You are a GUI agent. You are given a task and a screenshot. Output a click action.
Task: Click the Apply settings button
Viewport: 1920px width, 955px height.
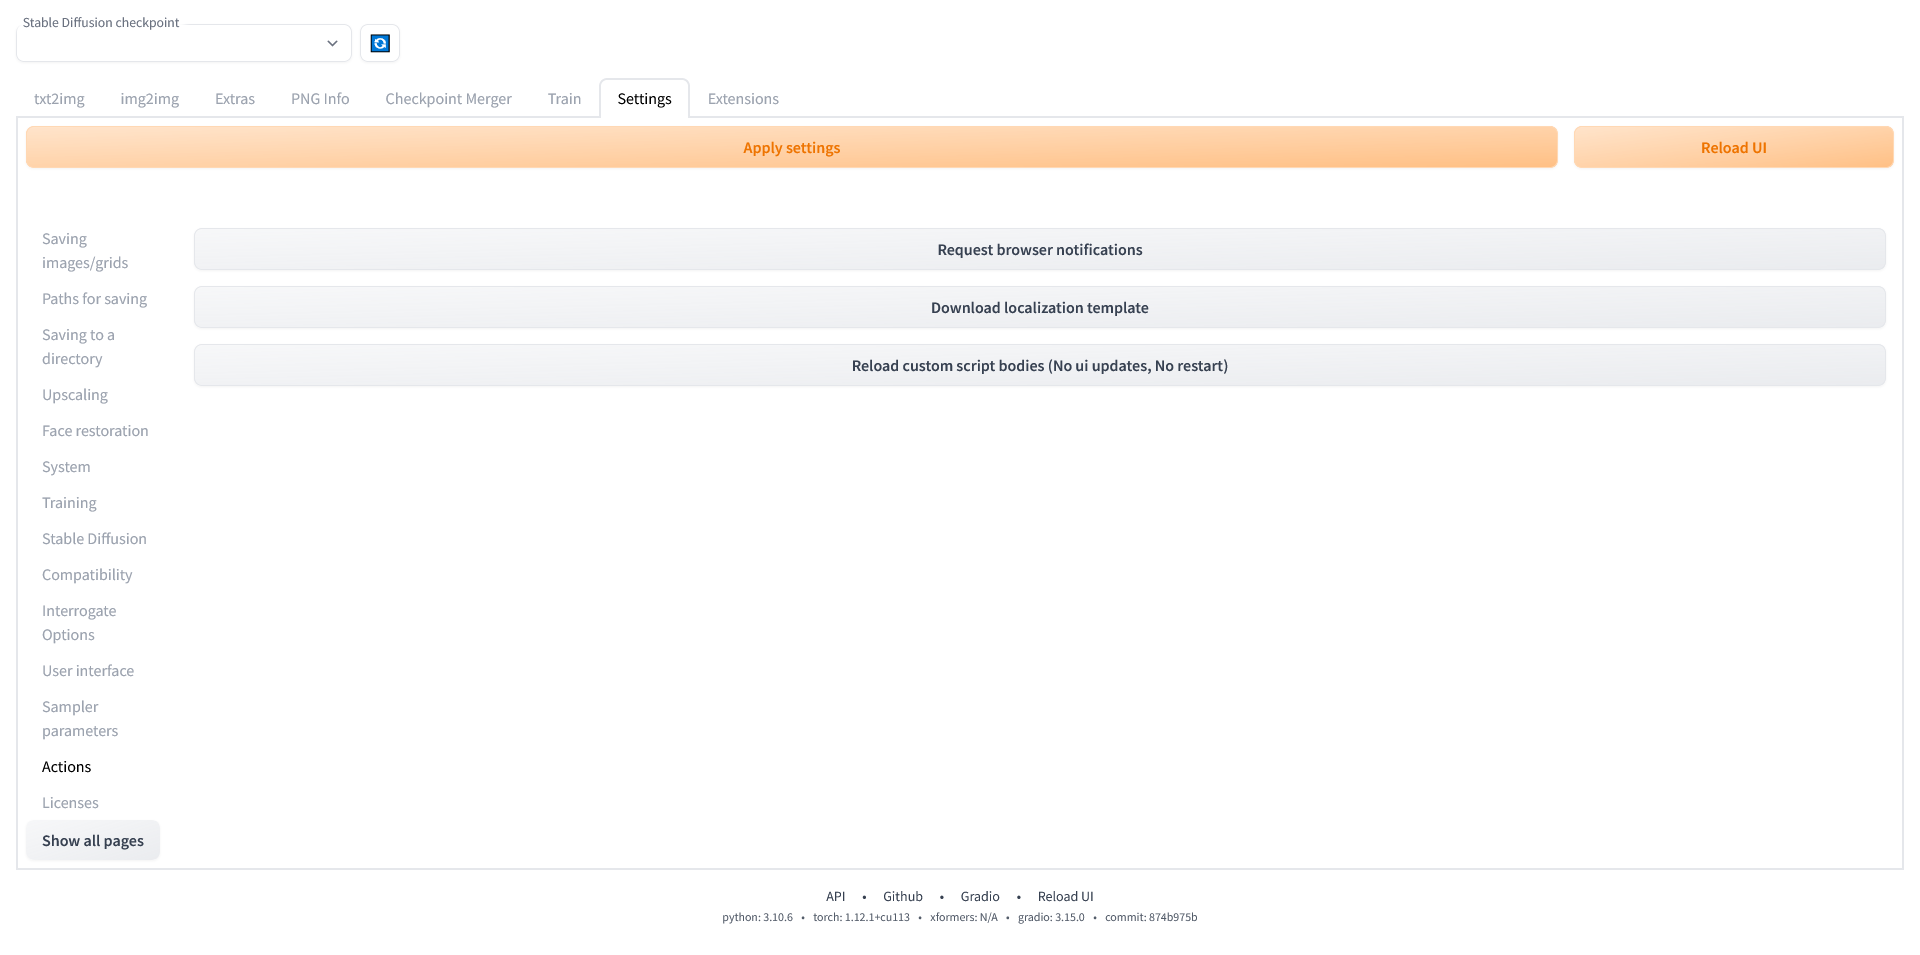[x=791, y=147]
